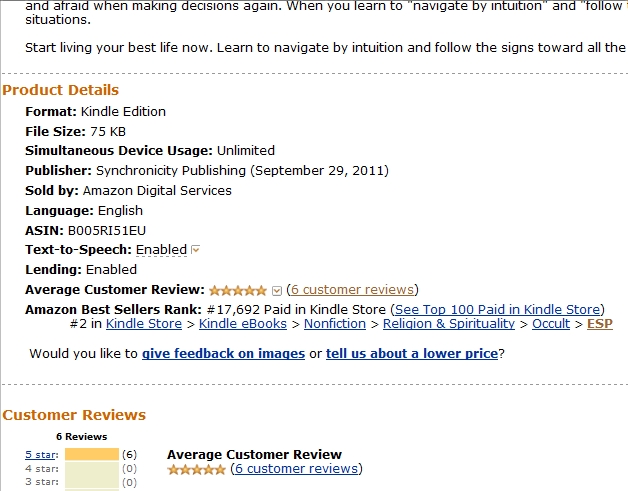Filter reviews by the 5 star link
Viewport: 628px width, 491px height.
pyautogui.click(x=40, y=455)
